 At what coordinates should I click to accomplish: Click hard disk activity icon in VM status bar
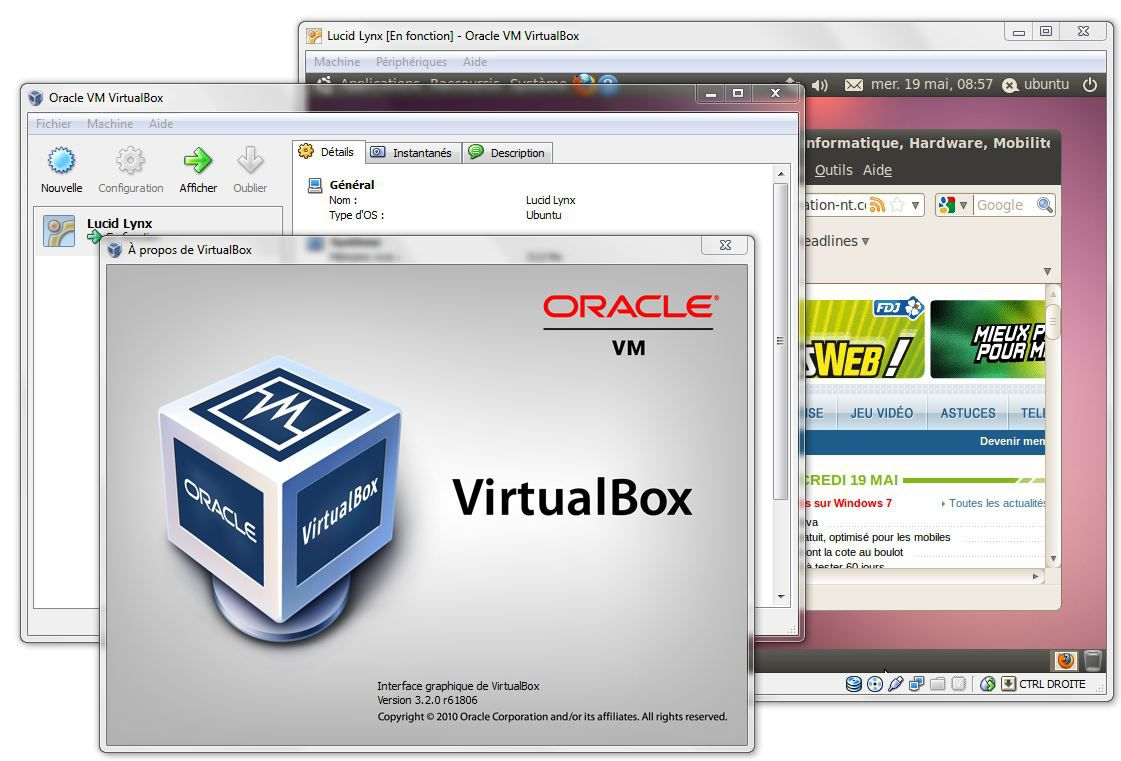click(853, 684)
